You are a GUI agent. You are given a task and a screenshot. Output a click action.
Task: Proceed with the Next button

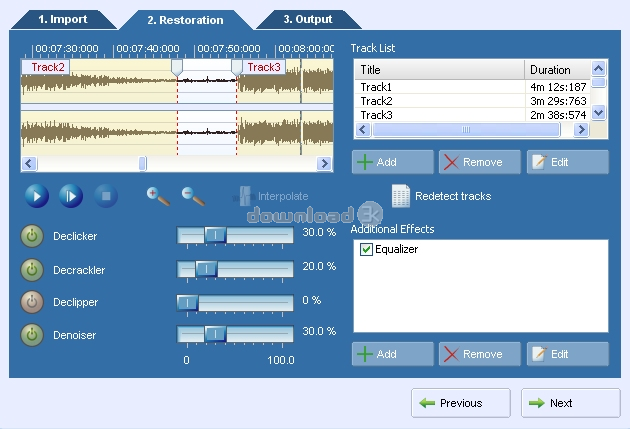click(571, 403)
